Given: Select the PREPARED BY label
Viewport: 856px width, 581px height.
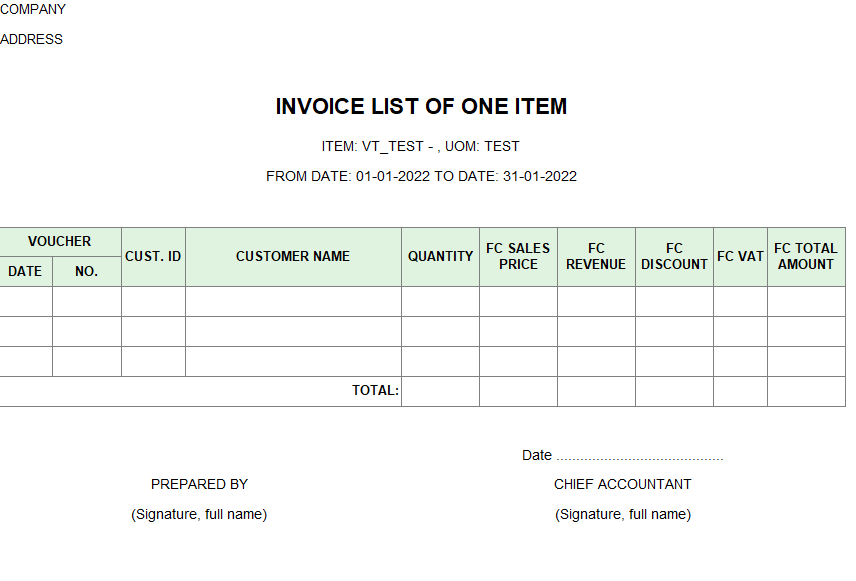Looking at the screenshot, I should click(199, 484).
